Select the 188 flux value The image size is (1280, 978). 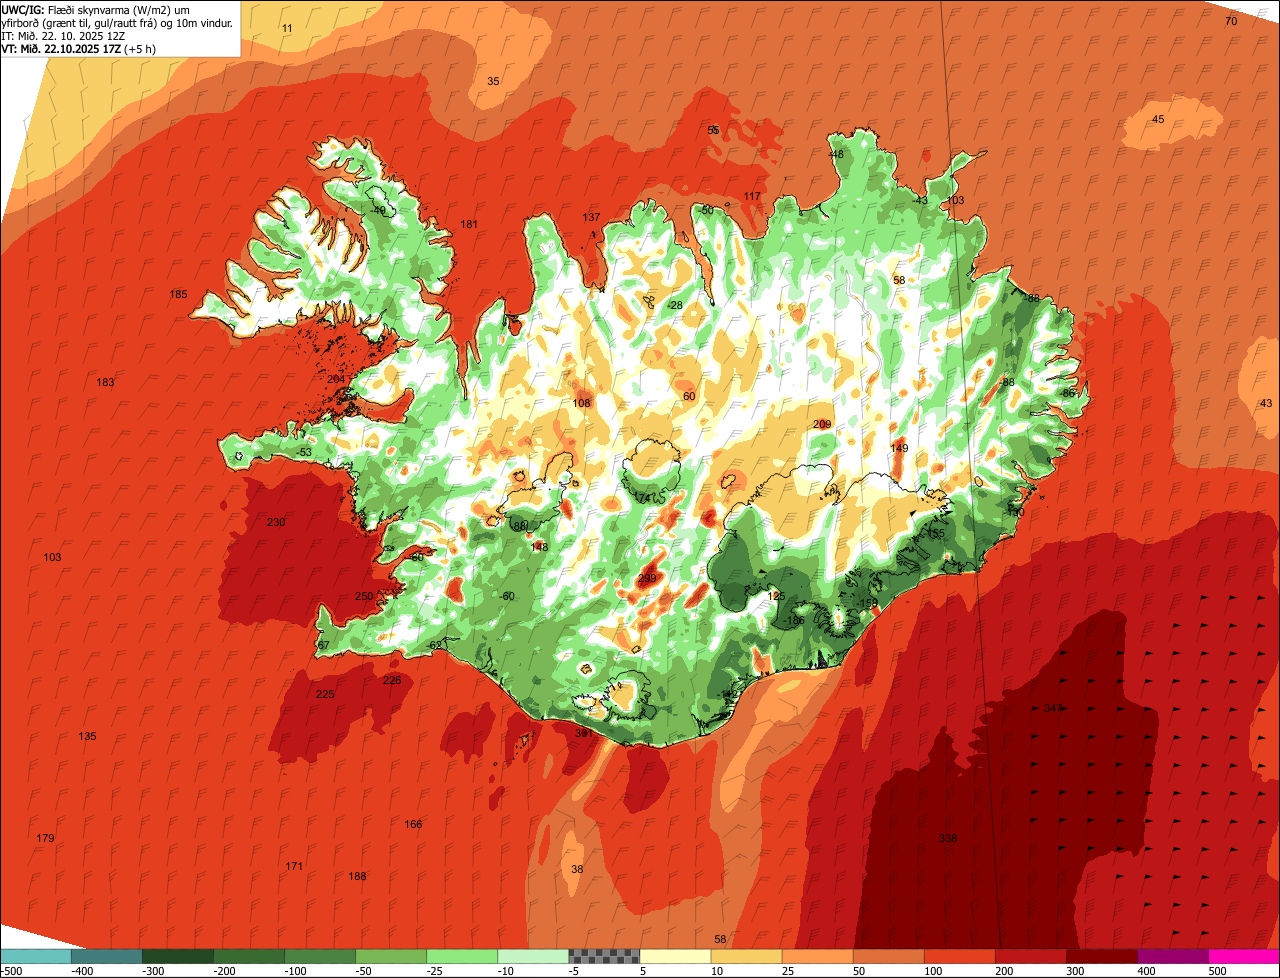[x=357, y=876]
